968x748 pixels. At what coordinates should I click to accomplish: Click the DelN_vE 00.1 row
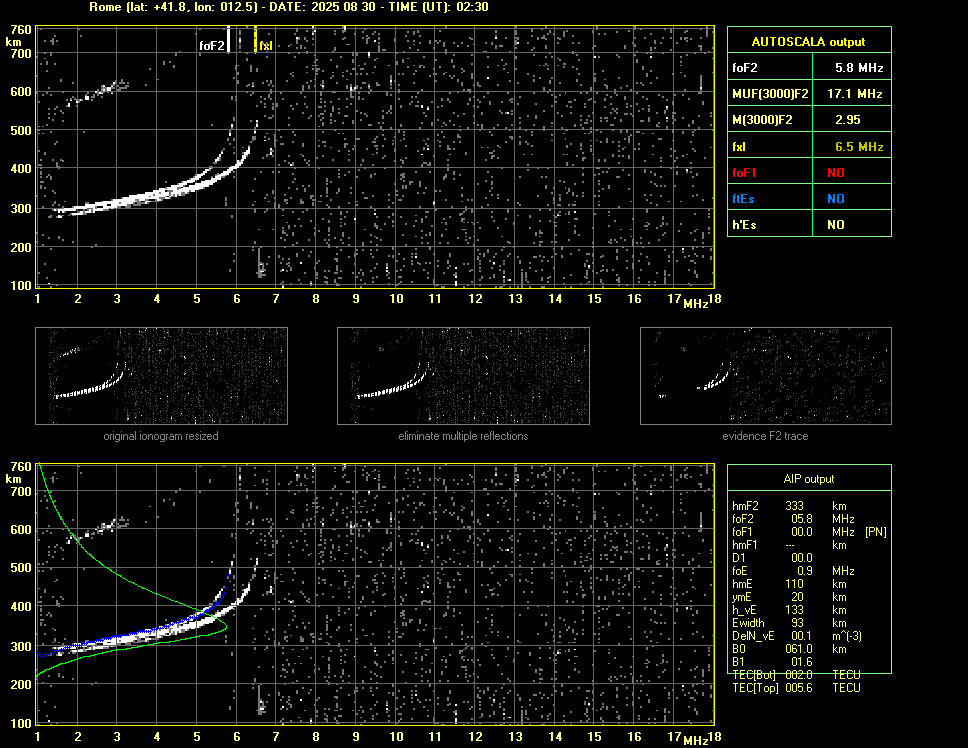(x=797, y=636)
